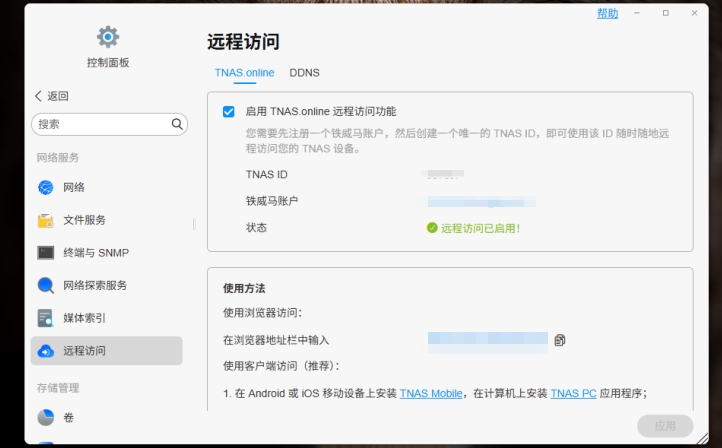The image size is (722, 448).
Task: Open the TNAS Mobile download link
Action: point(431,393)
